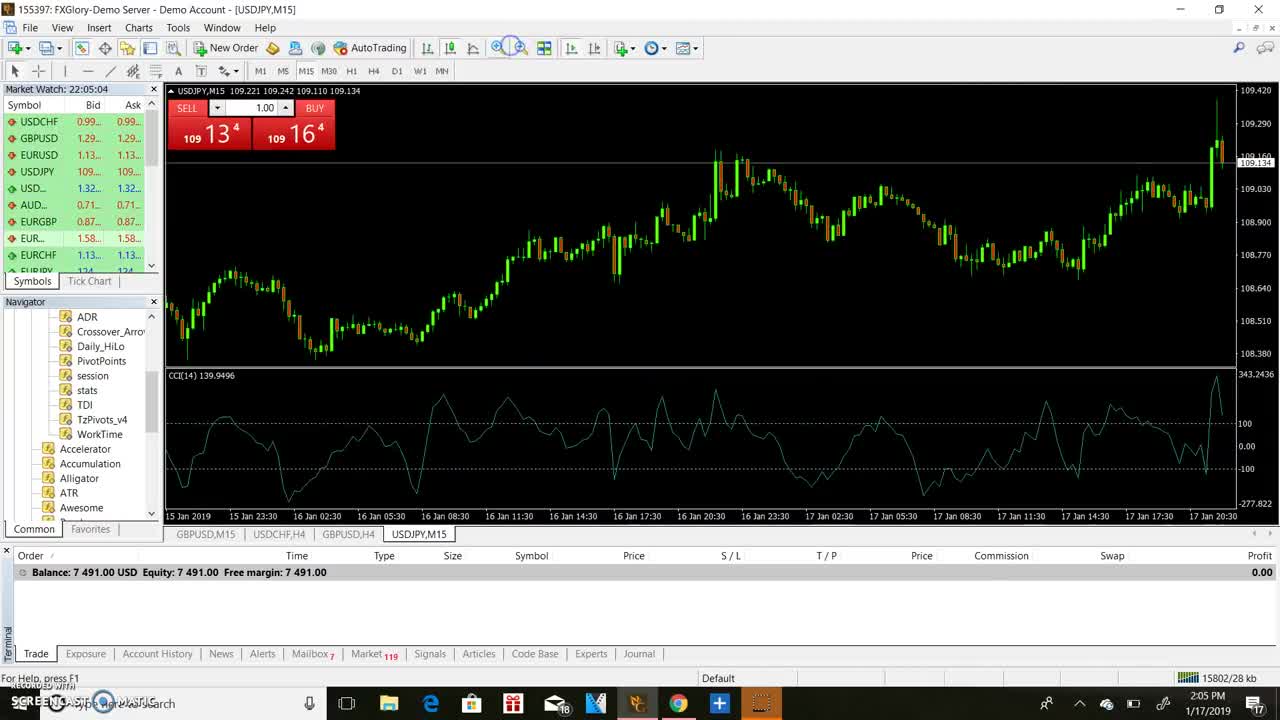Click the Zoom Out magnifier icon
Screen dimensions: 1280x720
(520, 48)
